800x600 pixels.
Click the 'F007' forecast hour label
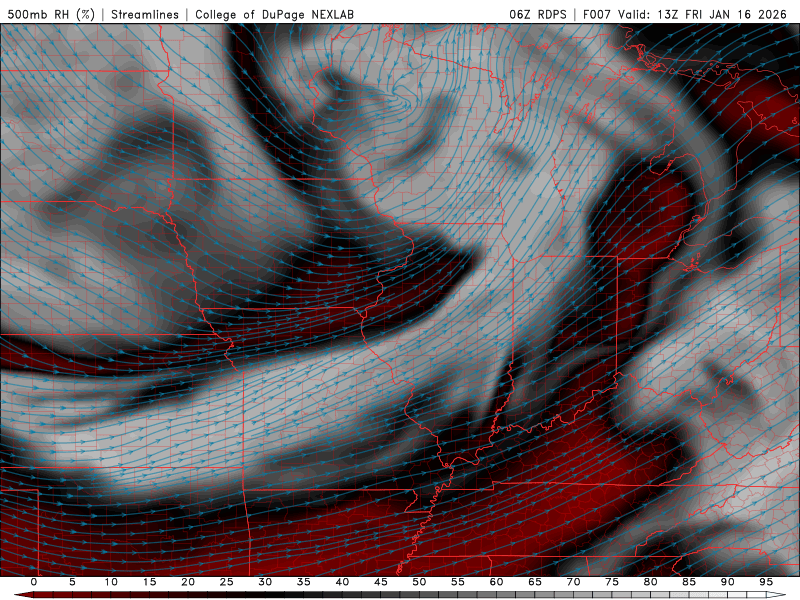click(x=598, y=14)
